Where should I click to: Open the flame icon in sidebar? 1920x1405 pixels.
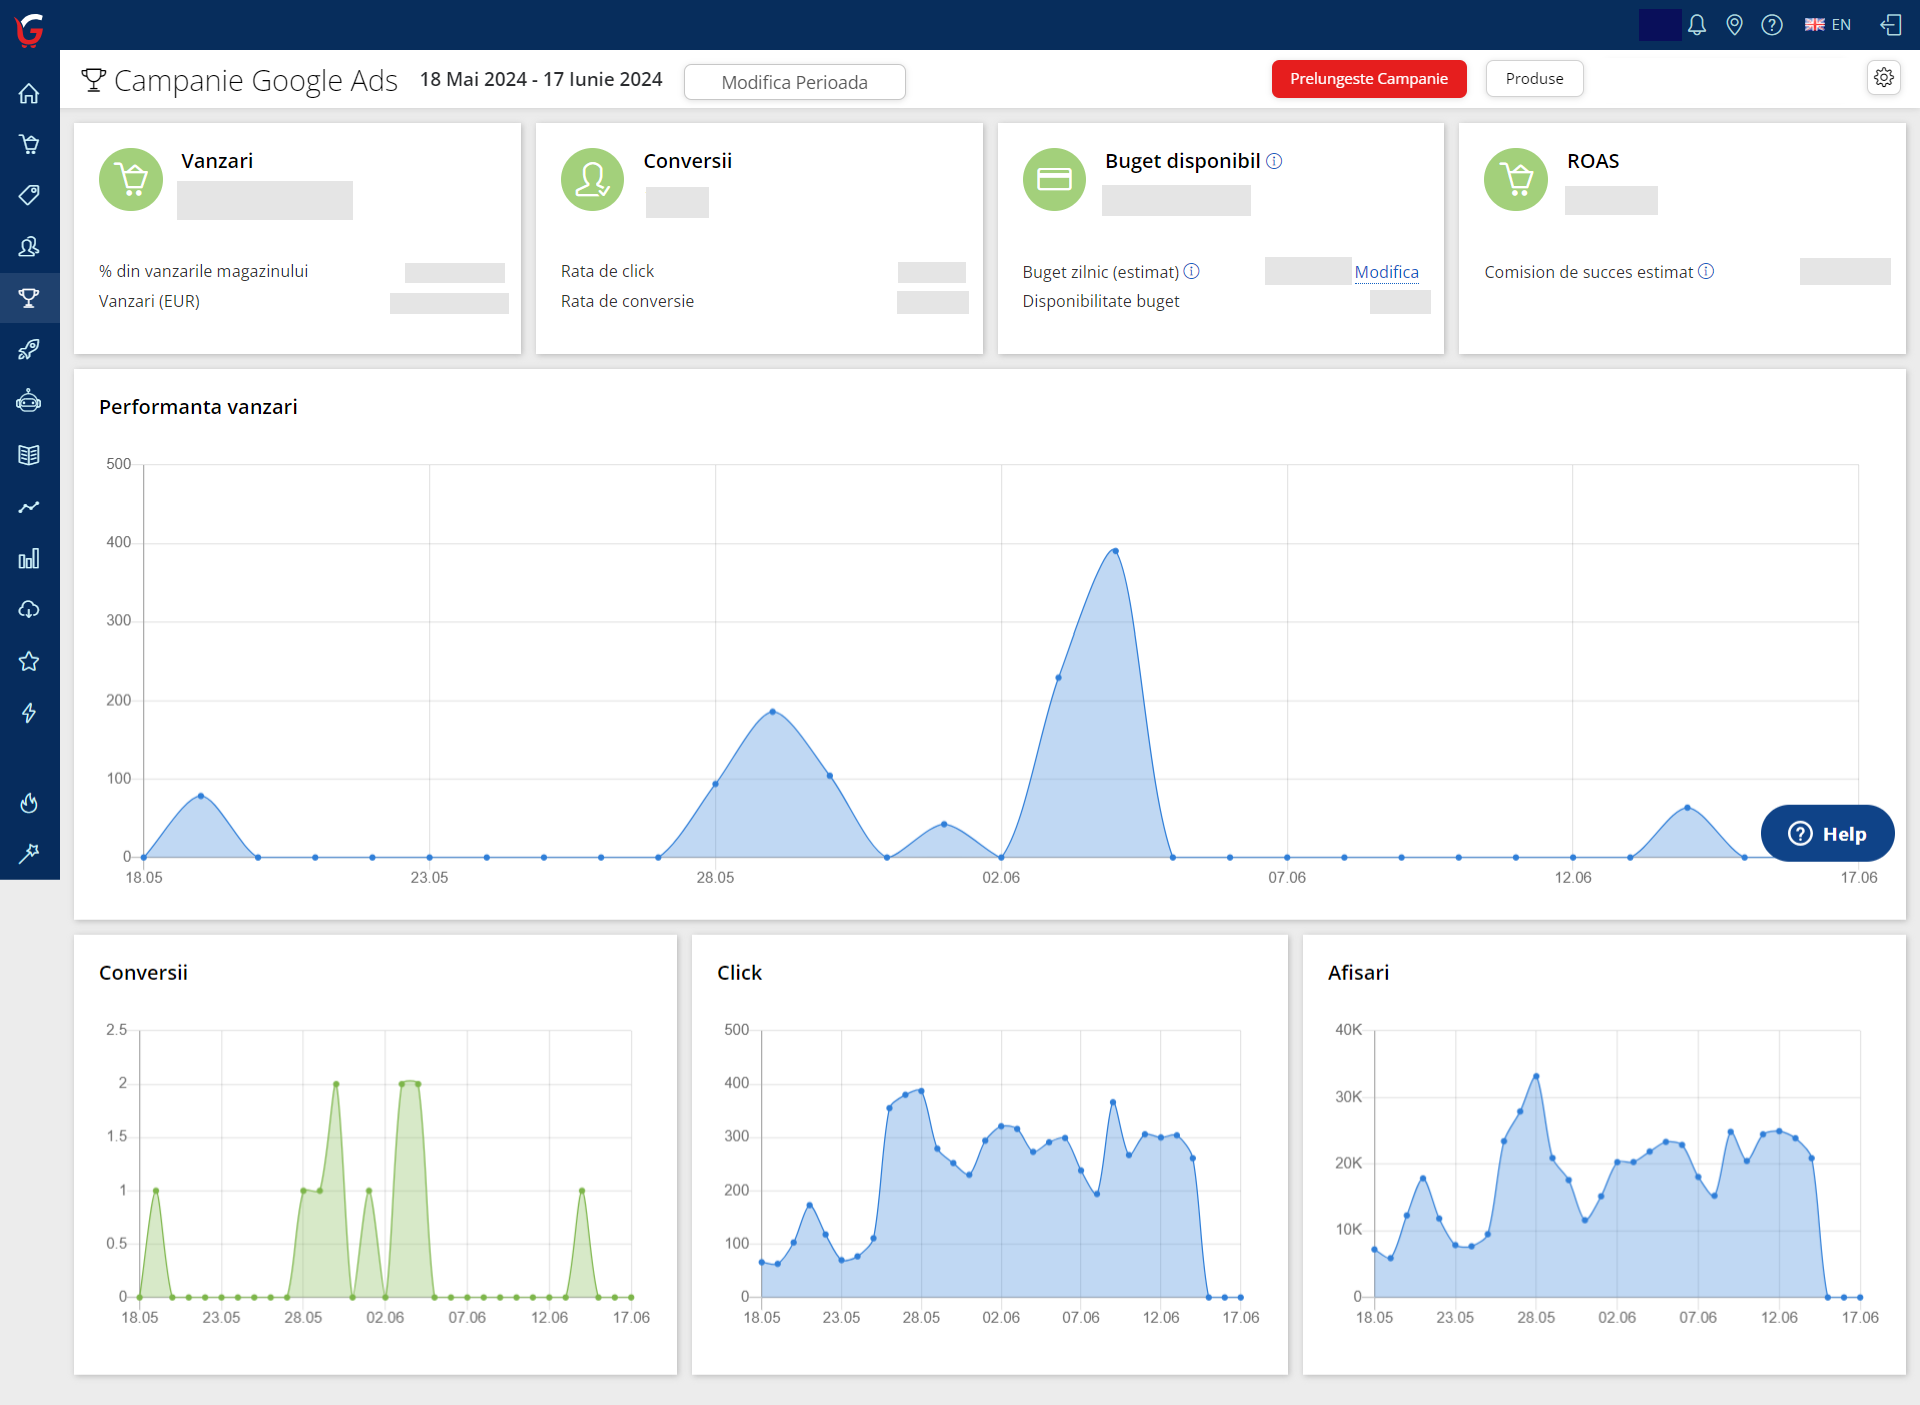point(29,803)
